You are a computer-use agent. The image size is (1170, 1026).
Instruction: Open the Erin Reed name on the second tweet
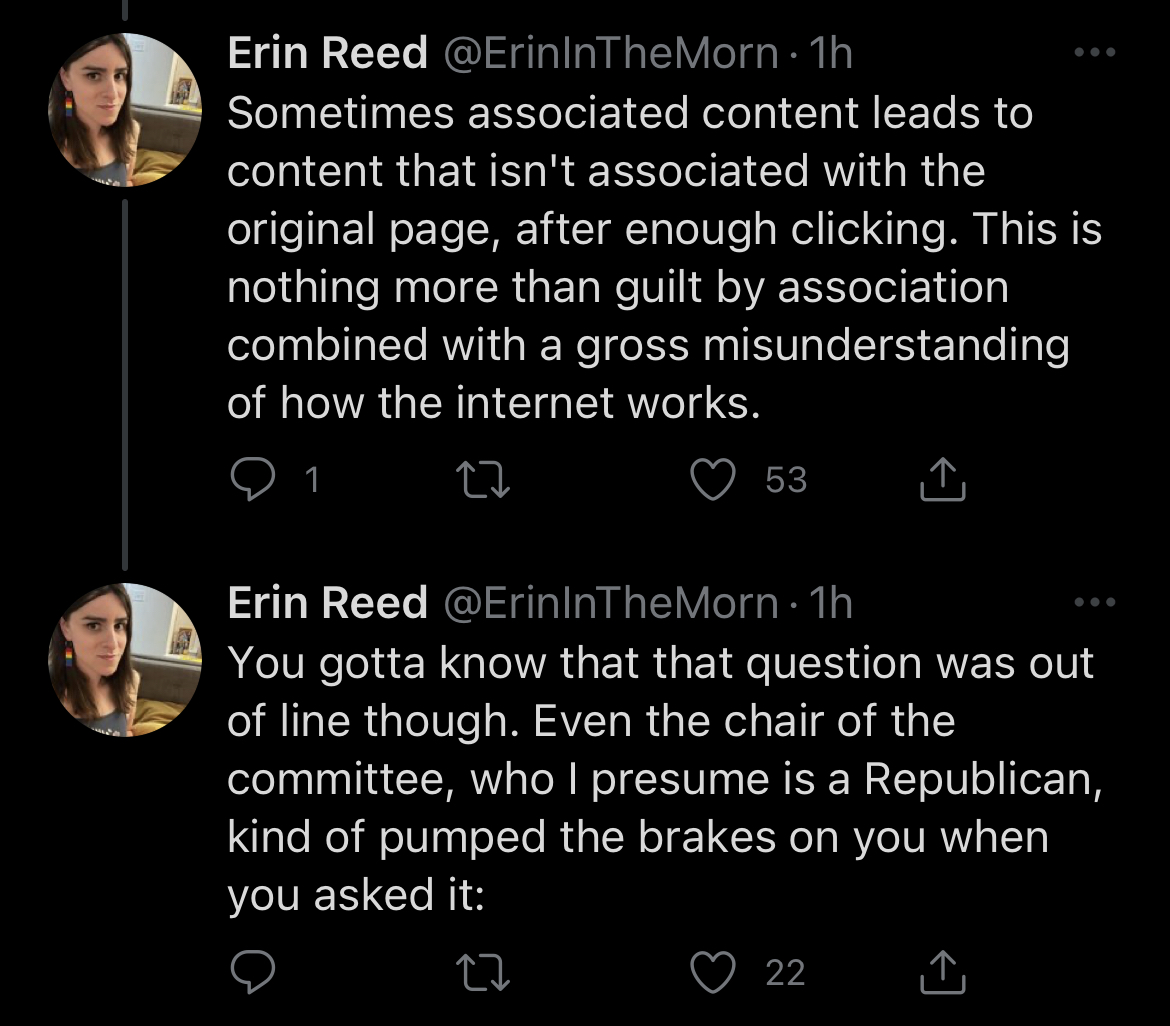(x=327, y=603)
